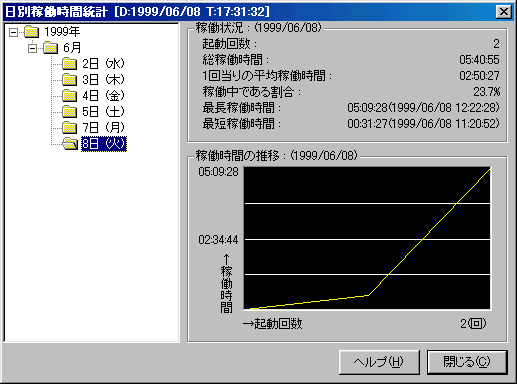Click the 最短稼働時間 label
Screen dimensions: 517x384
tap(242, 124)
